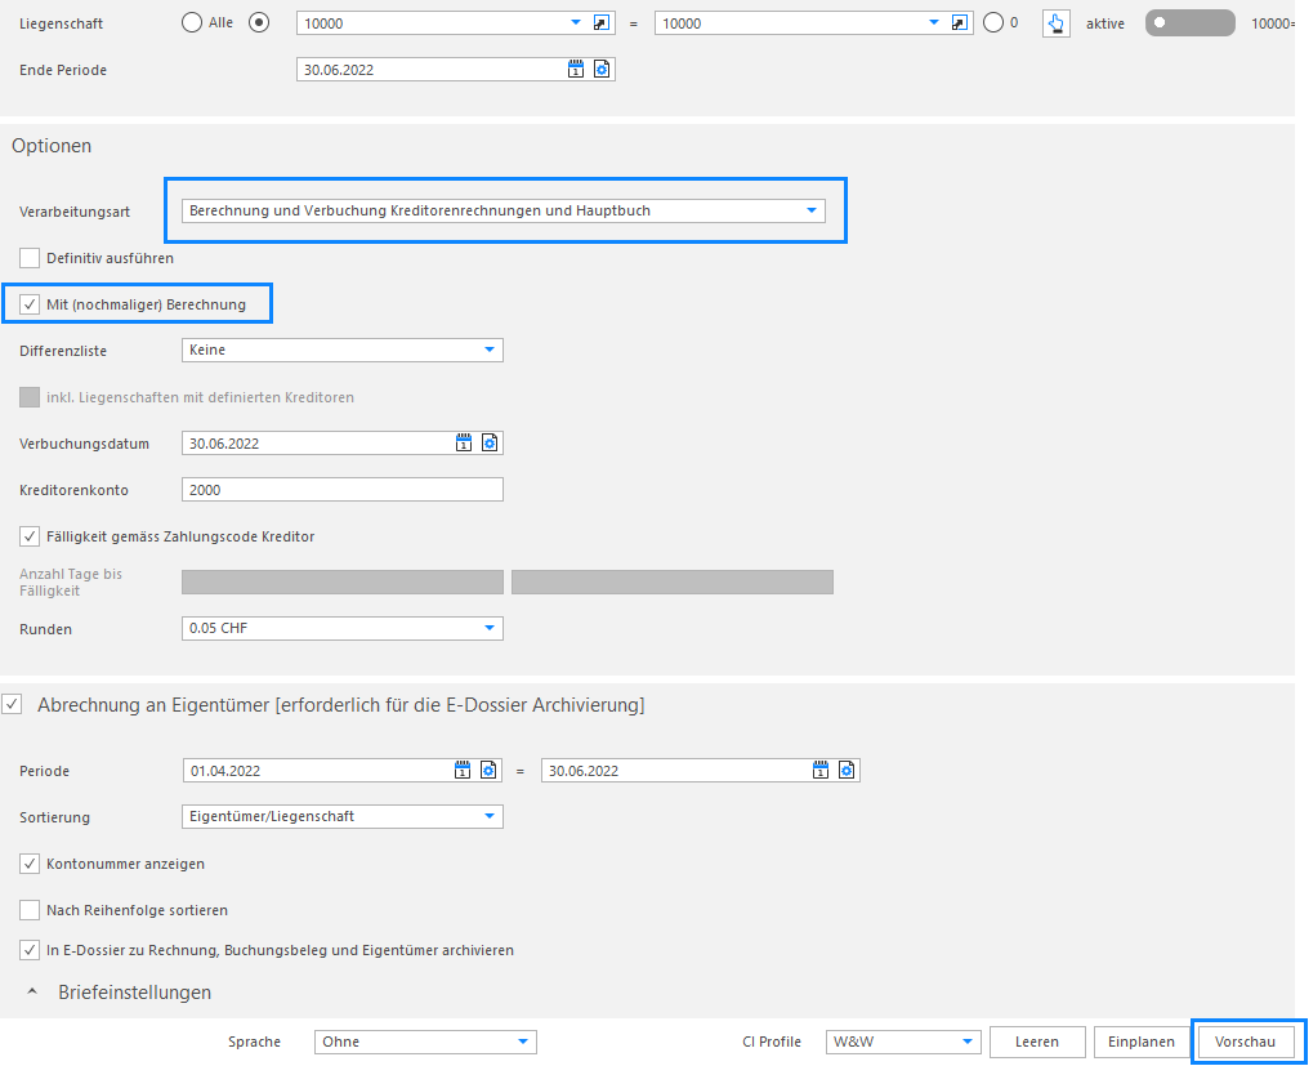1309x1075 pixels.
Task: Check Definitiv ausführen
Action: pyautogui.click(x=30, y=258)
